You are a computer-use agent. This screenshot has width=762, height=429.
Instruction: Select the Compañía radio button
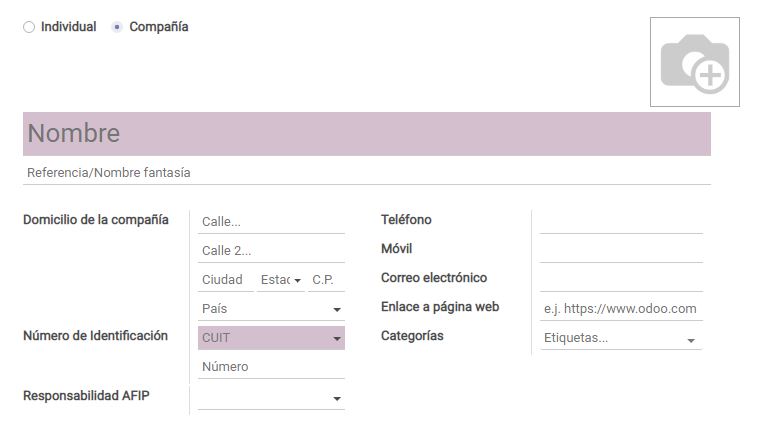117,27
